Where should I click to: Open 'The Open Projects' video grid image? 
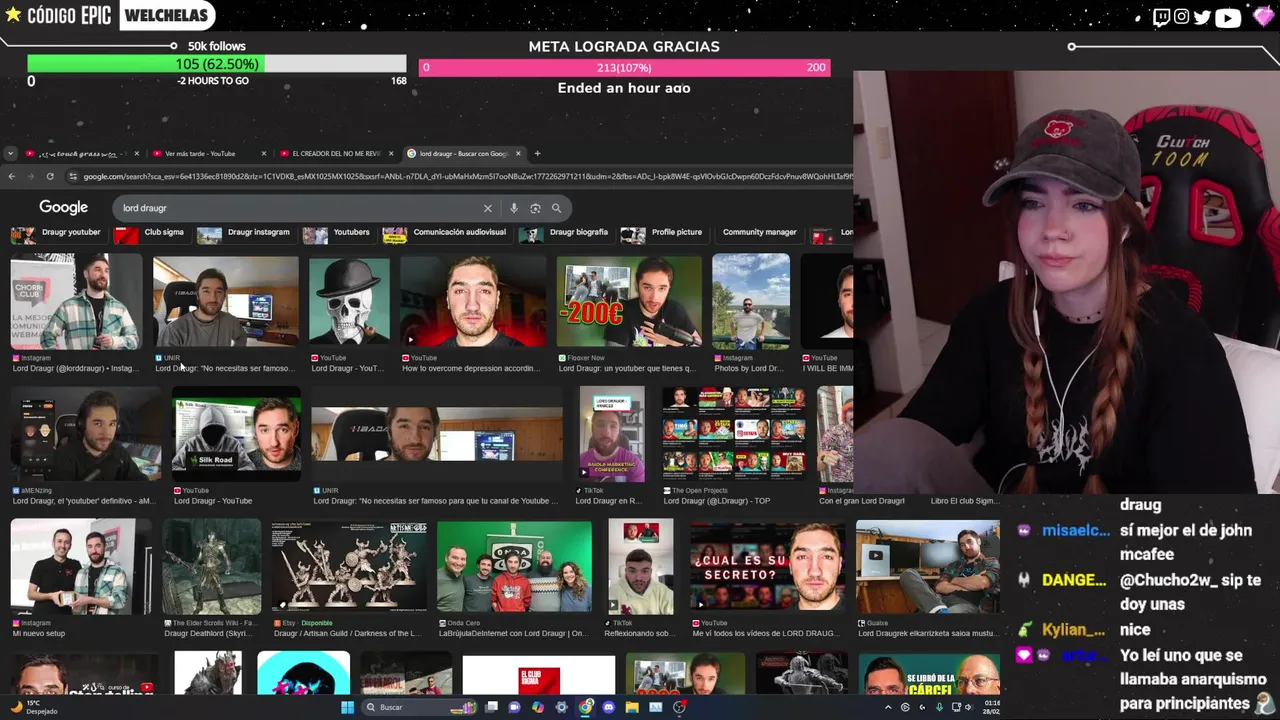pyautogui.click(x=733, y=434)
